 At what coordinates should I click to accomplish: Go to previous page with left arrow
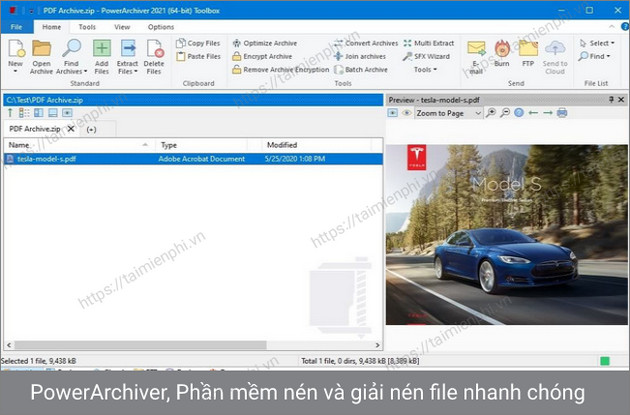click(x=533, y=113)
